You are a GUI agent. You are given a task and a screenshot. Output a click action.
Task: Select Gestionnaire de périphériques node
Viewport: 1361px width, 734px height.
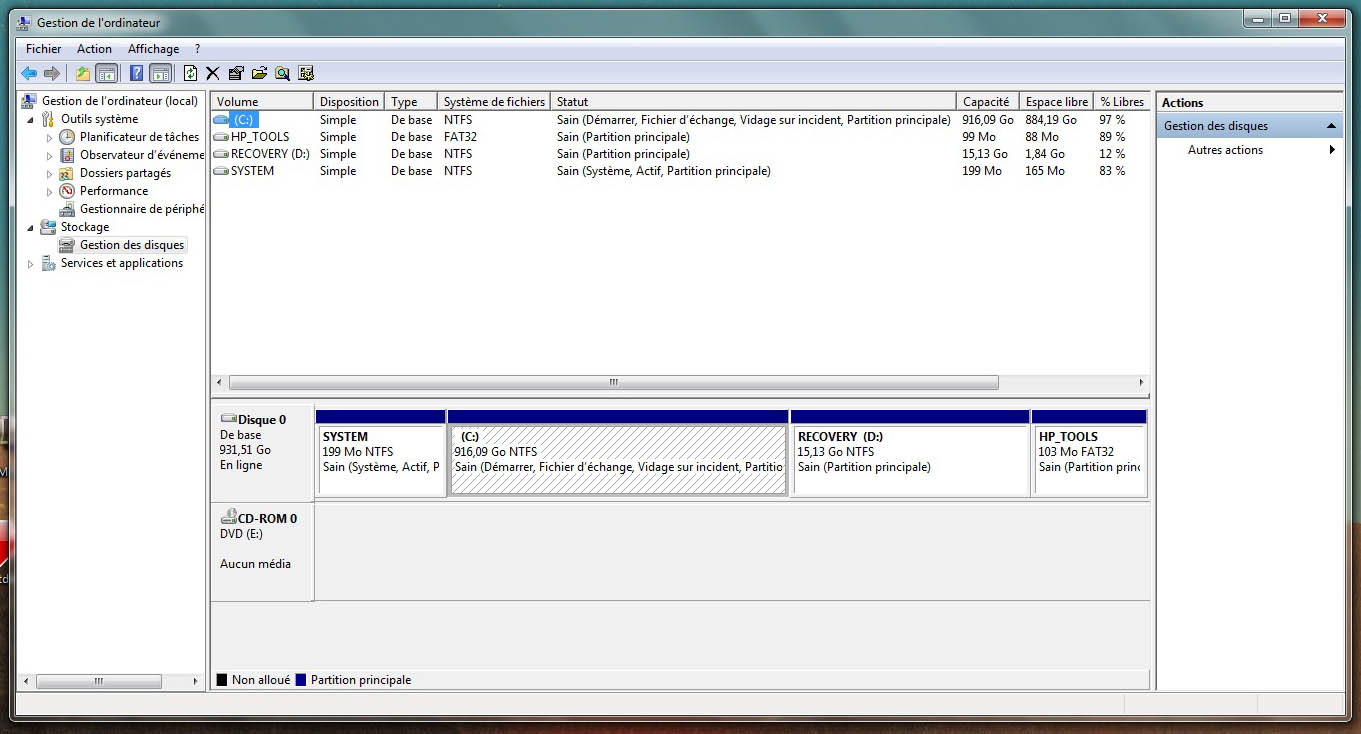coord(141,209)
